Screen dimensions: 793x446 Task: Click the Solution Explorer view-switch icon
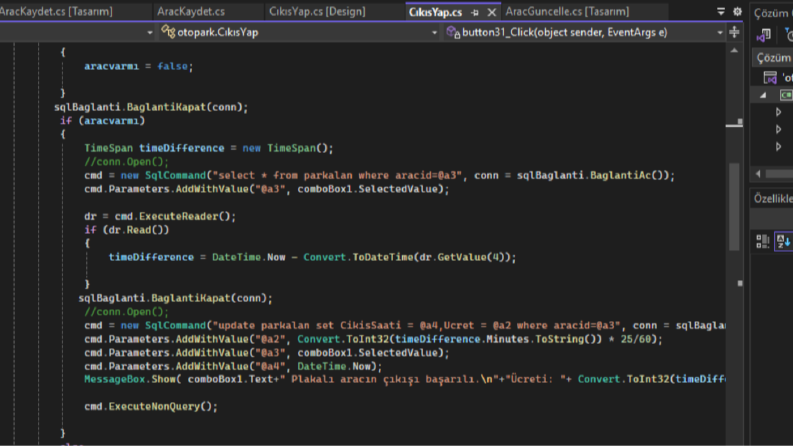pos(763,34)
